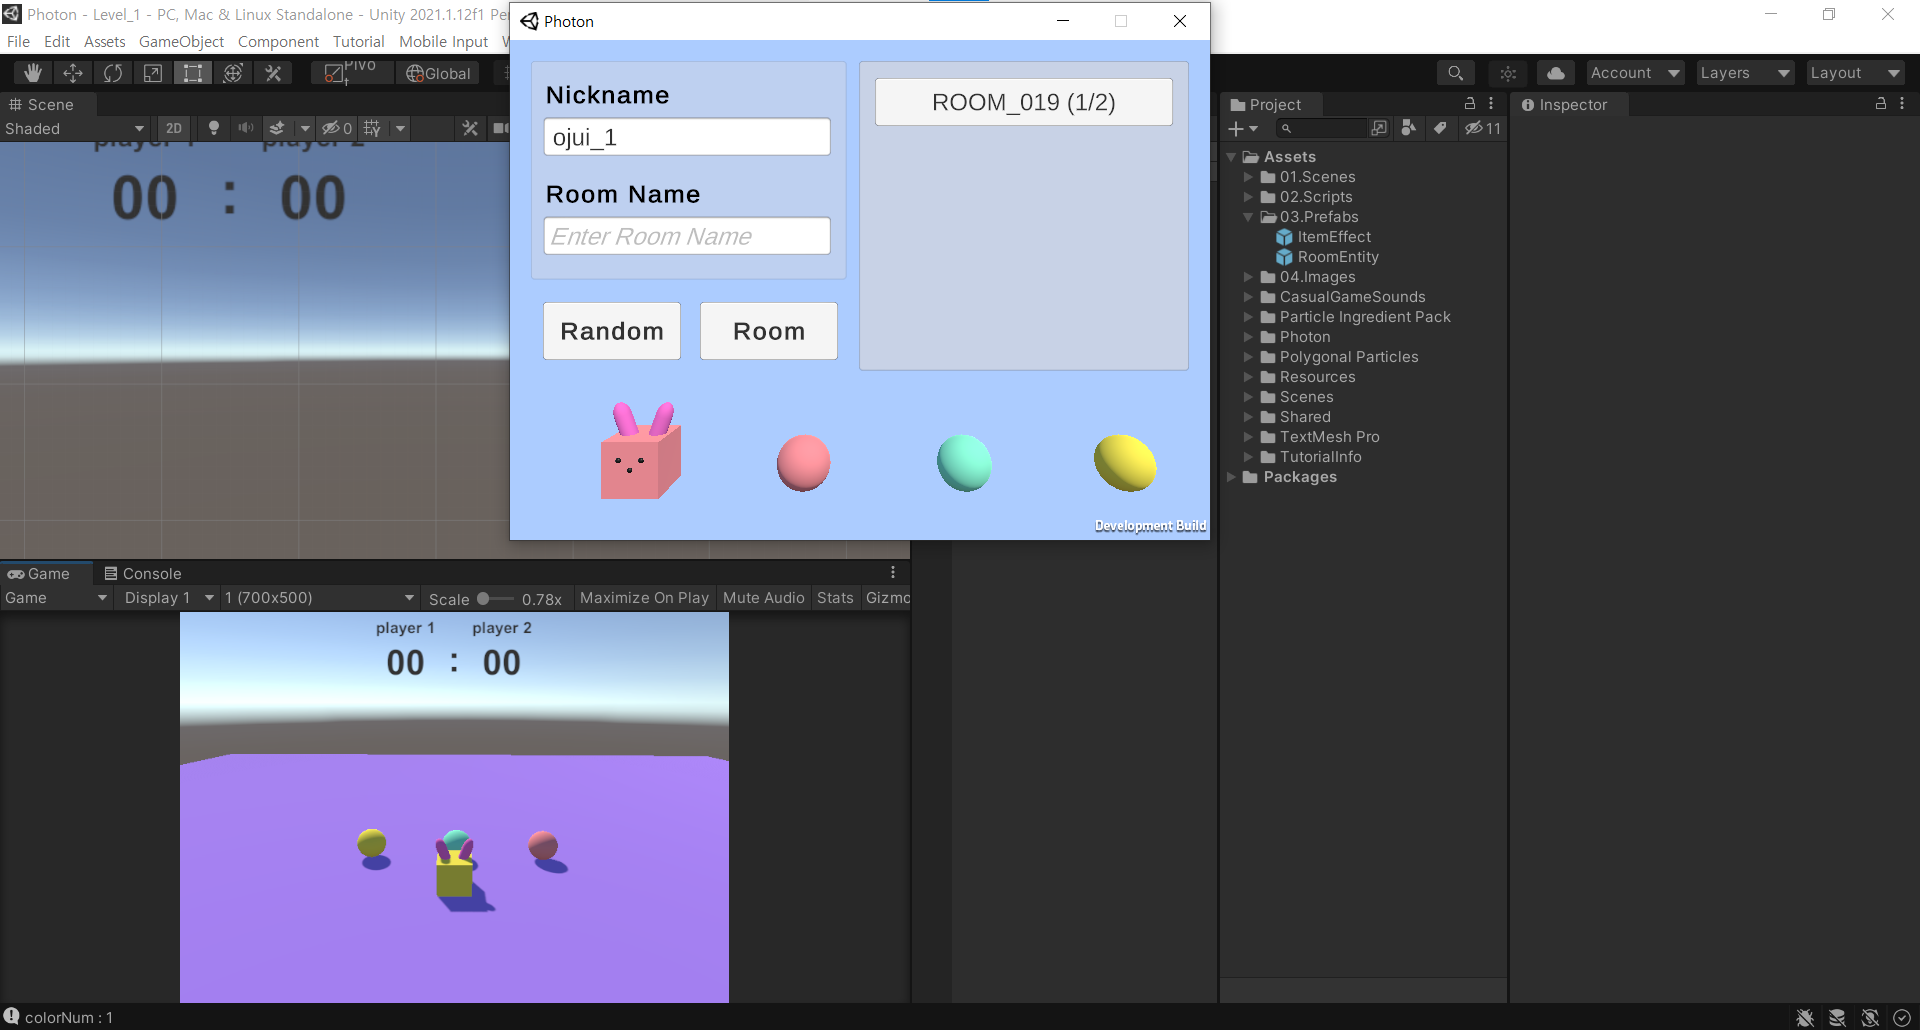Switch to the Game tab
The height and width of the screenshot is (1030, 1920).
39,573
